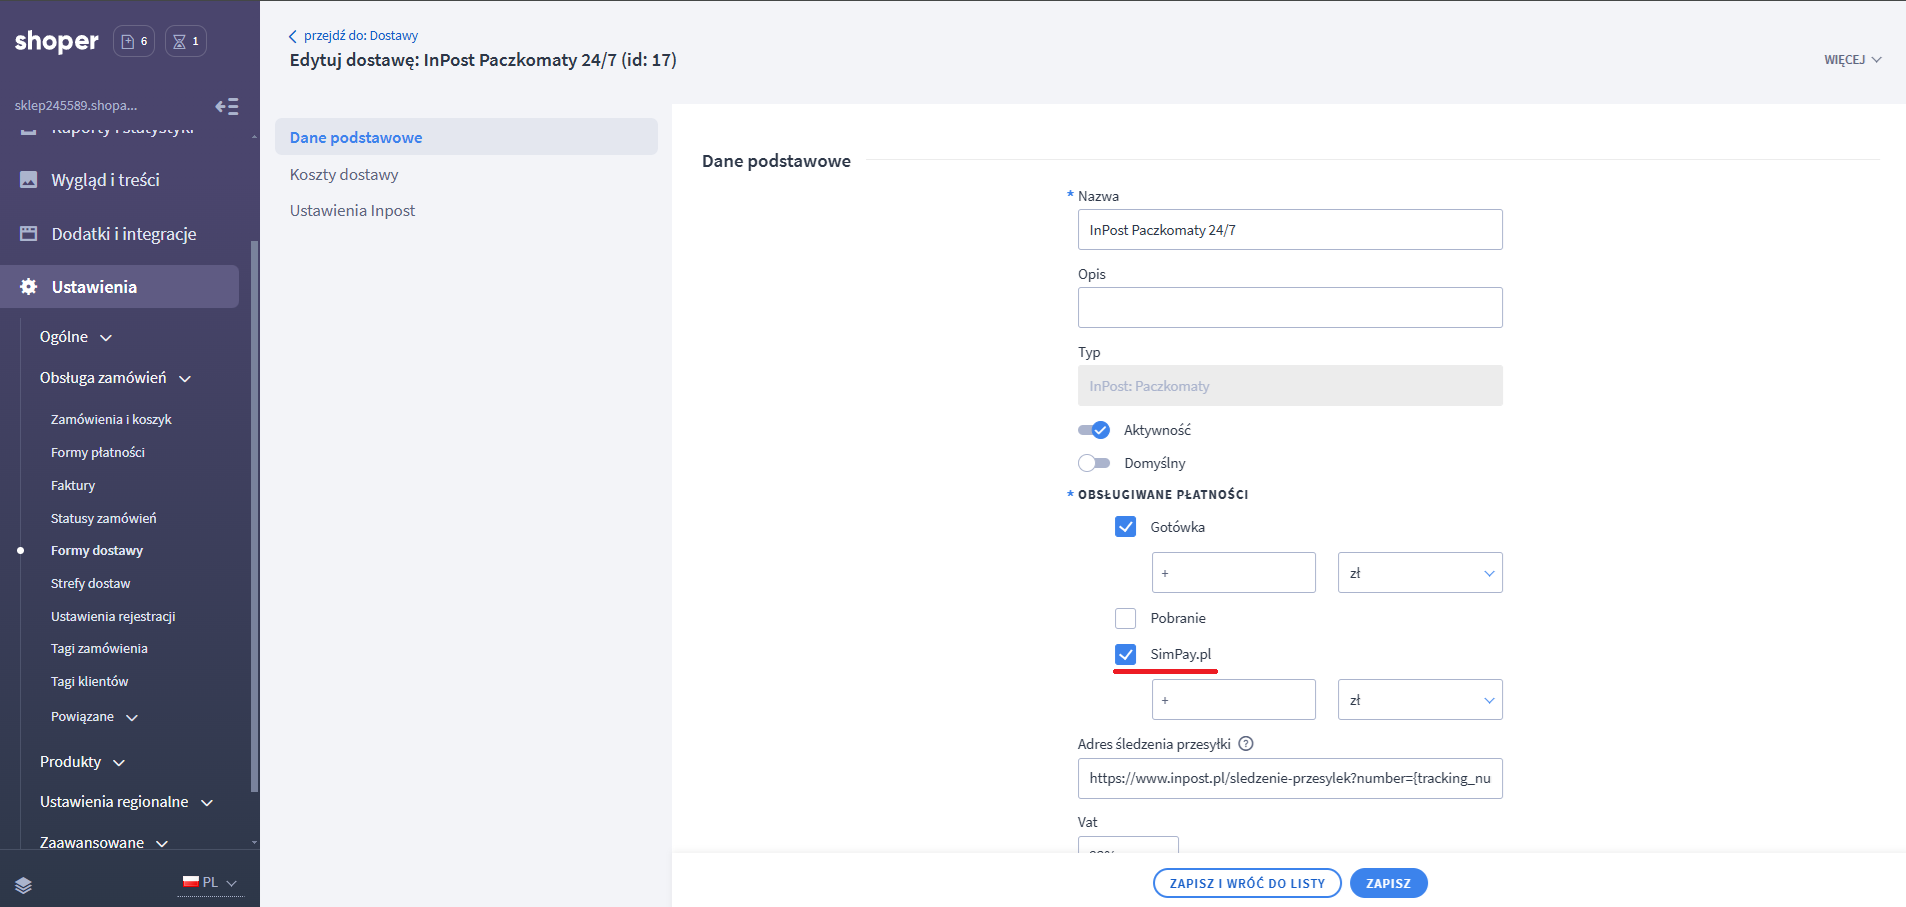The width and height of the screenshot is (1906, 907).
Task: Click the Shoper logo
Action: pyautogui.click(x=56, y=41)
